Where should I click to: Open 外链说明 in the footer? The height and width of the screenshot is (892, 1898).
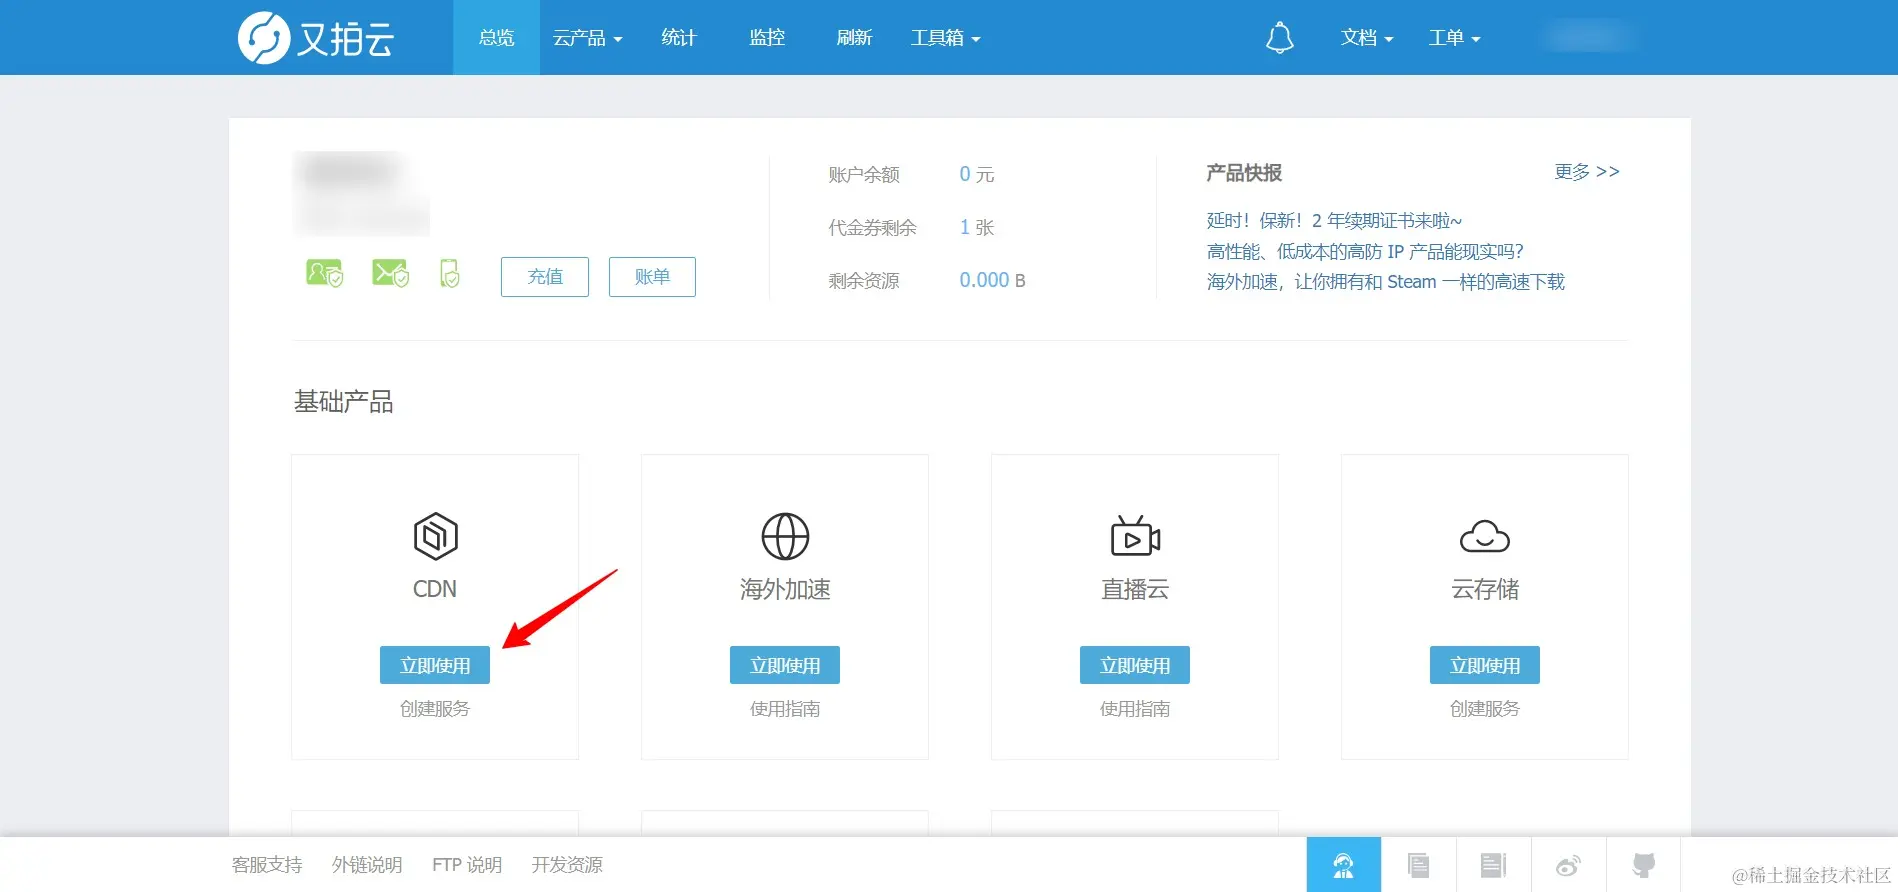click(x=367, y=865)
